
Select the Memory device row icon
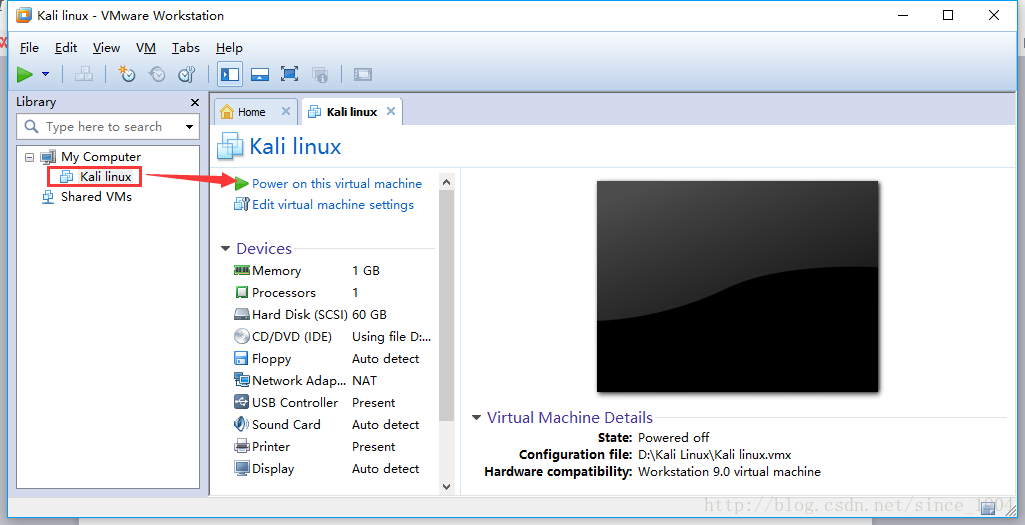[242, 270]
